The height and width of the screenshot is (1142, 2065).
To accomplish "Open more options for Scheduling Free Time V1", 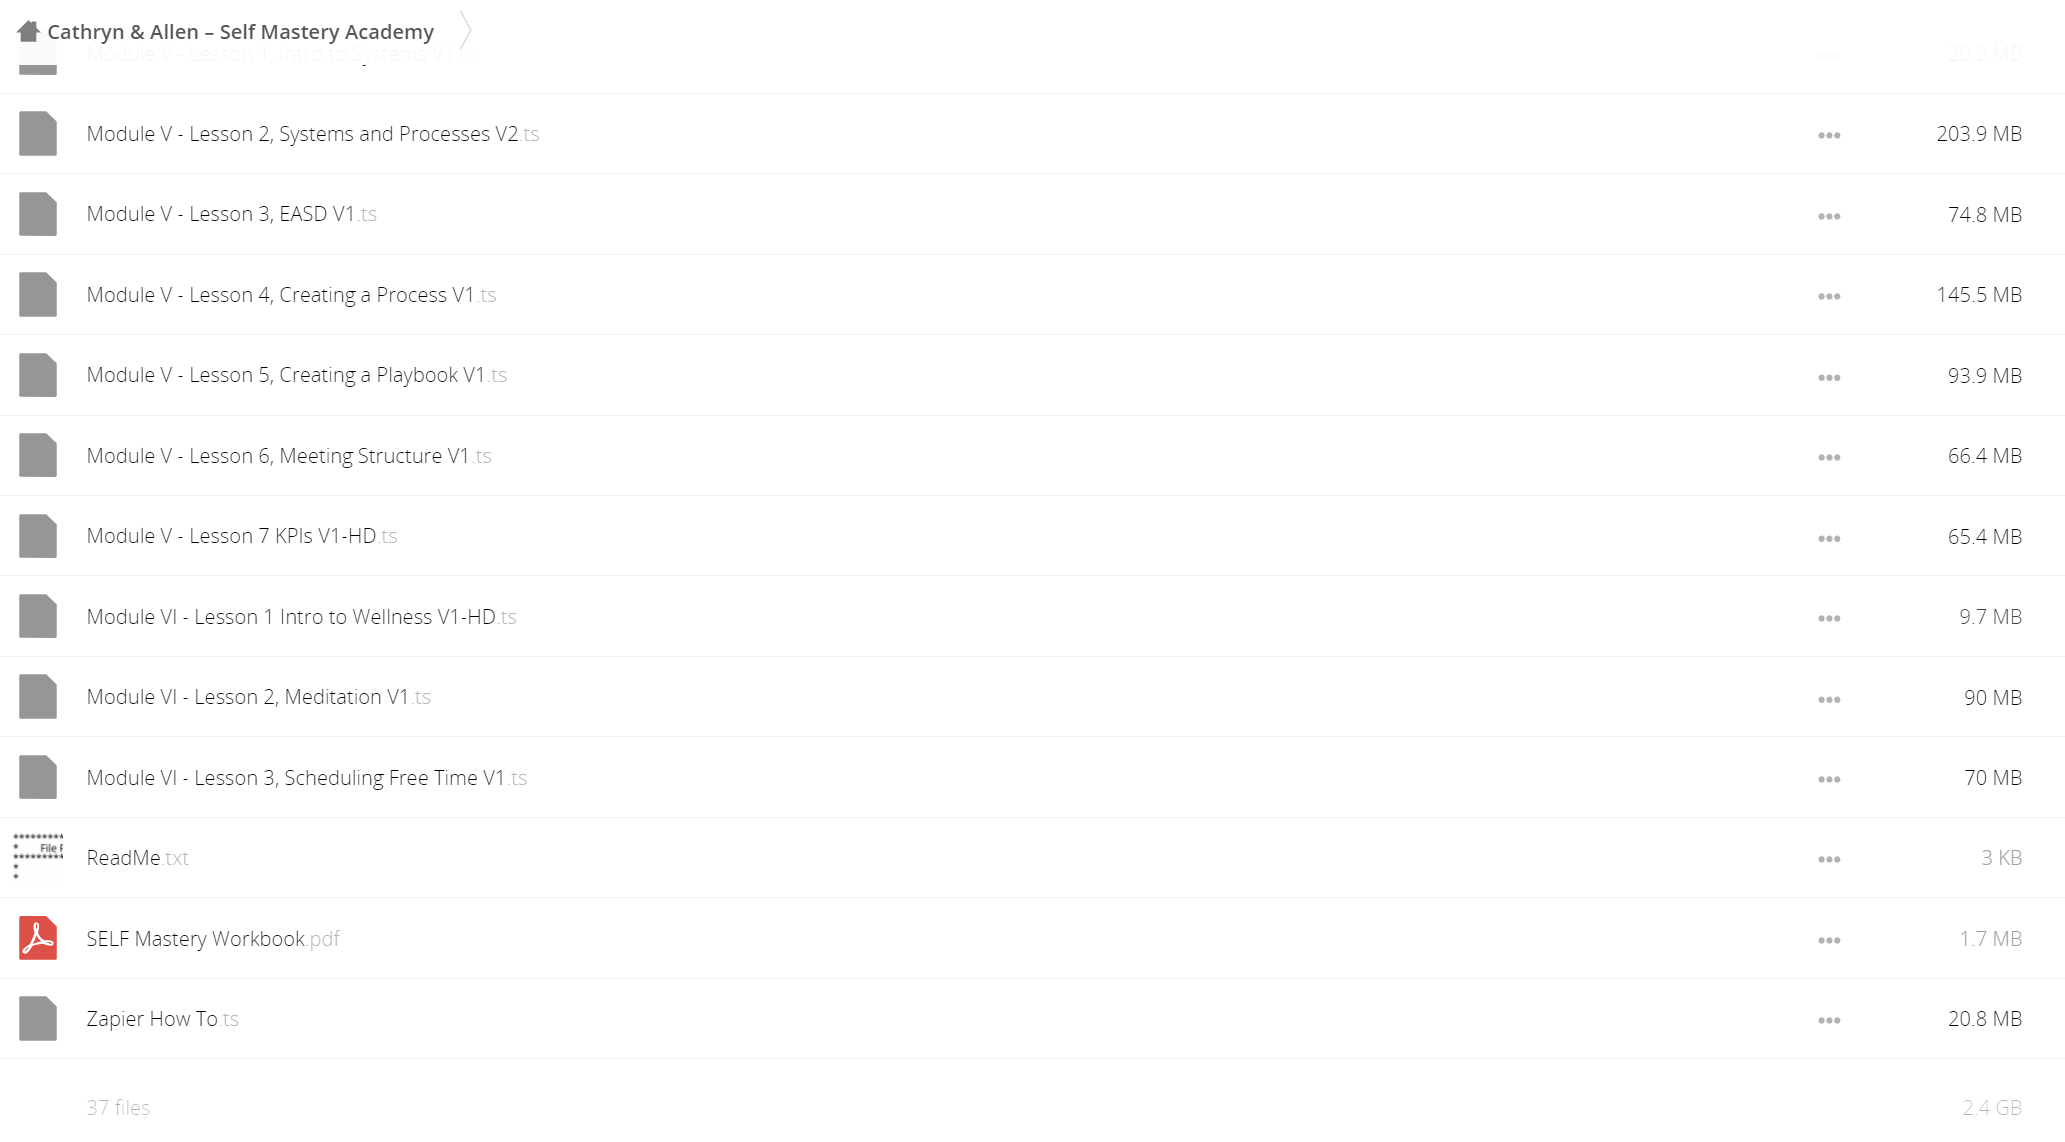I will pyautogui.click(x=1829, y=779).
